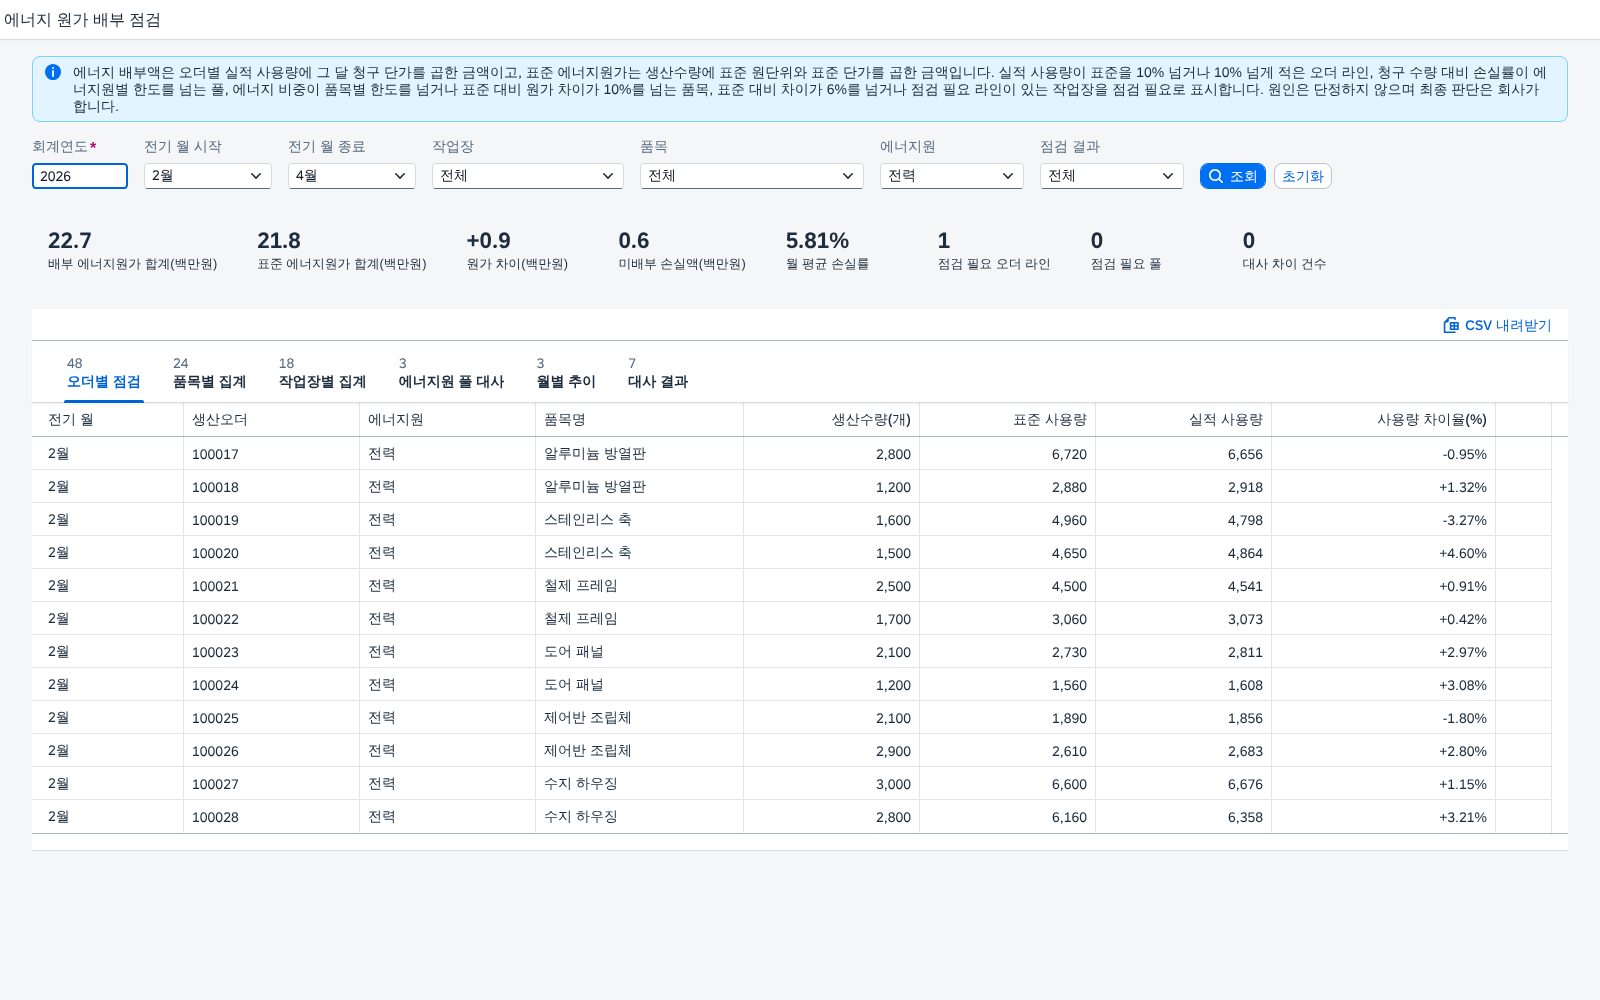The image size is (1600, 1000).
Task: Click the CSV 내려받기 link
Action: (1497, 325)
